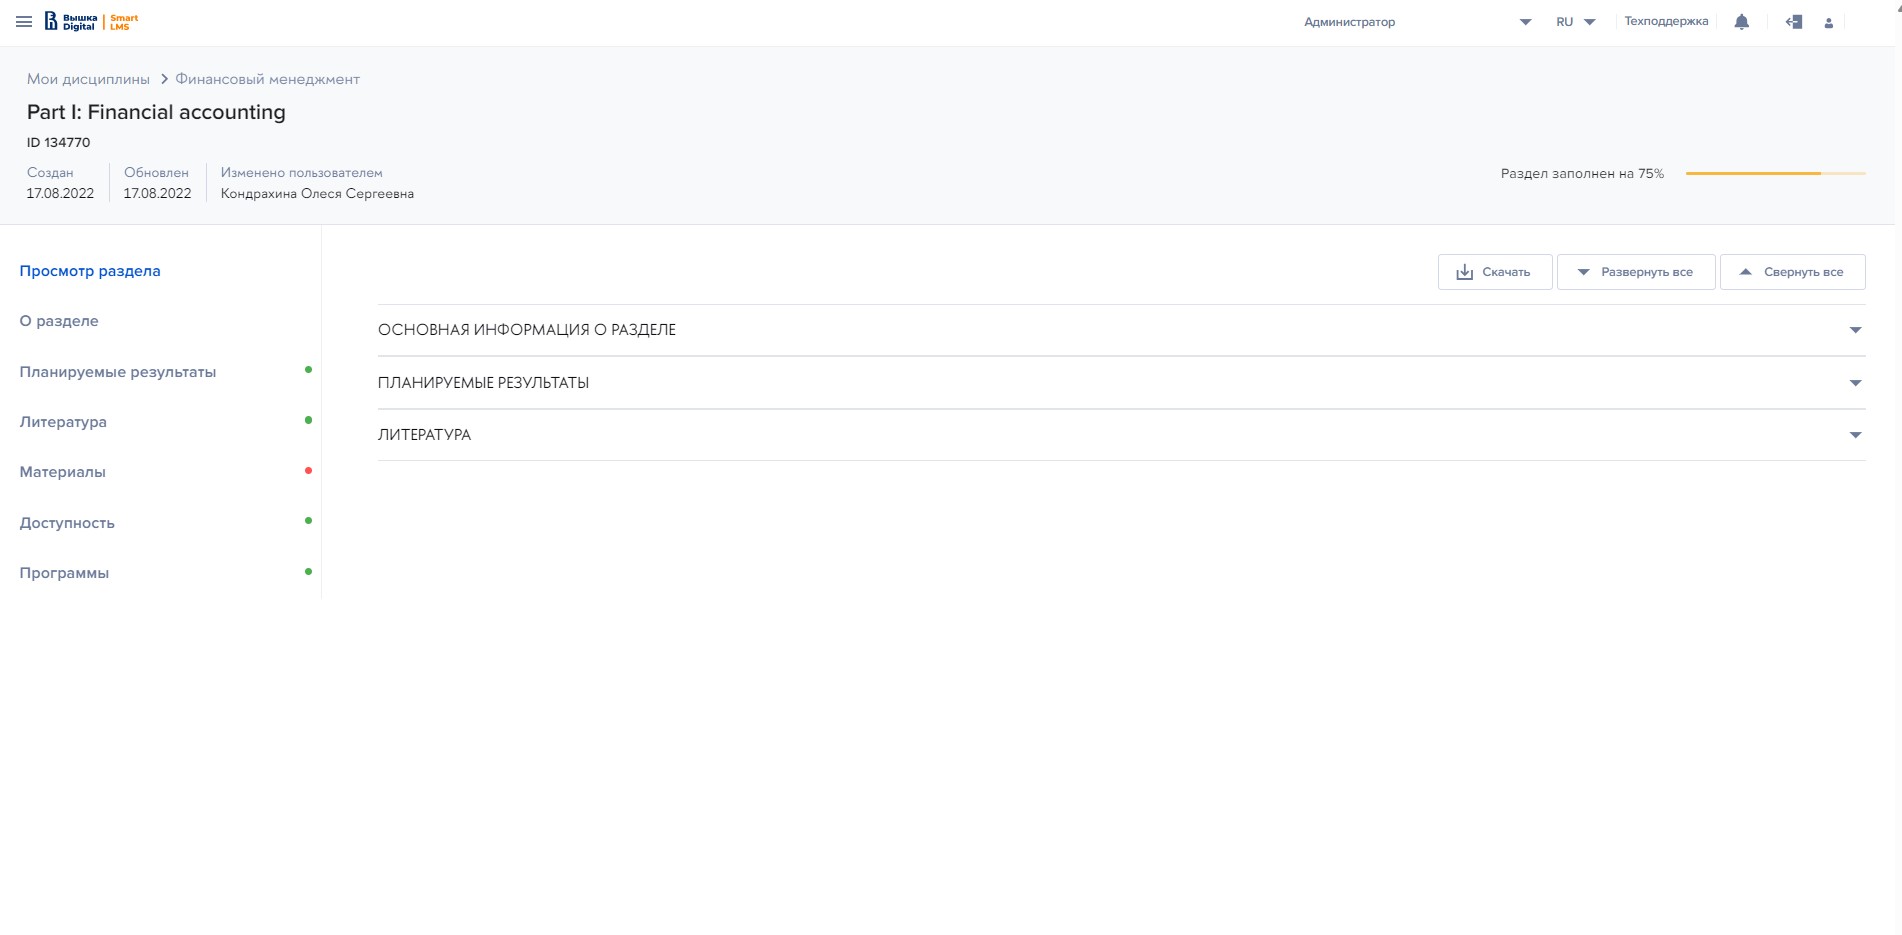Click the Скачать download button
This screenshot has width=1902, height=935.
(1494, 272)
